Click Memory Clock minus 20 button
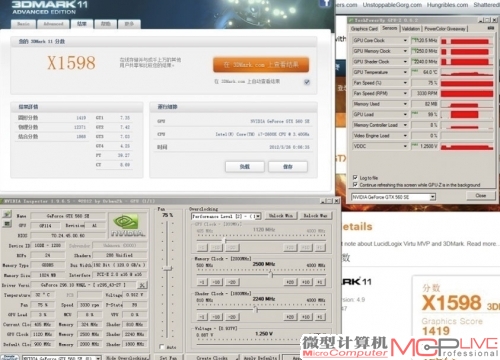This screenshot has width=500, height=360. coord(232,282)
